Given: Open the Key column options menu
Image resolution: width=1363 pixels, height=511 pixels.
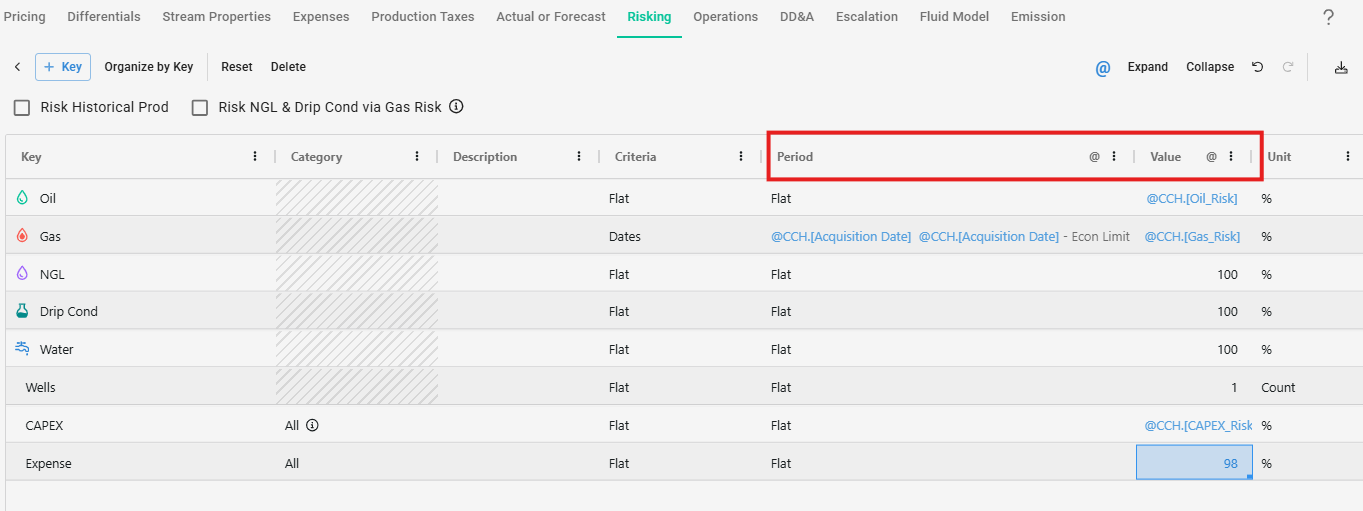Looking at the screenshot, I should coord(255,156).
